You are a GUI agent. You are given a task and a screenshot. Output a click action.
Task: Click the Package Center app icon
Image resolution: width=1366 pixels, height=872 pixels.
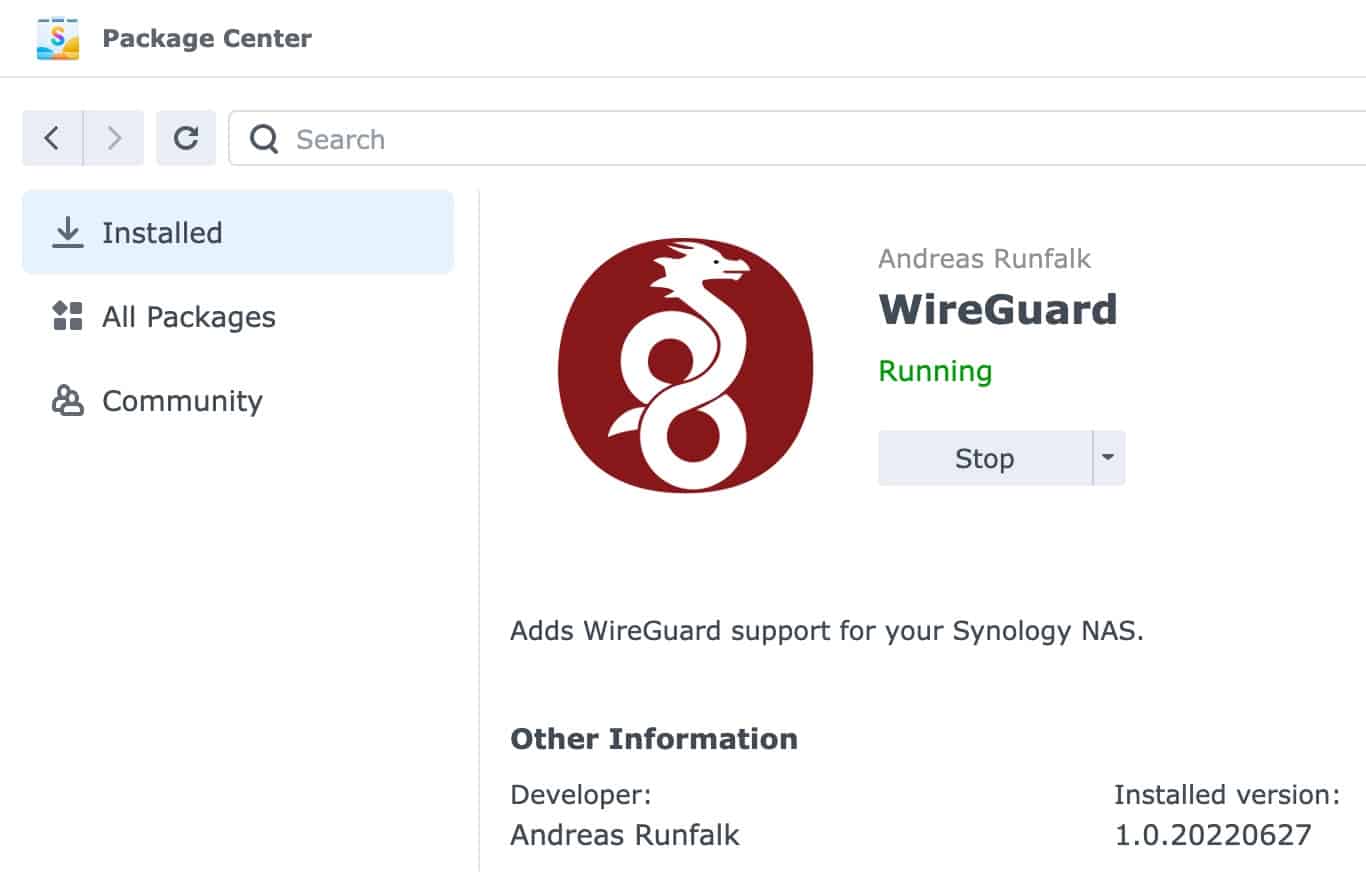58,38
